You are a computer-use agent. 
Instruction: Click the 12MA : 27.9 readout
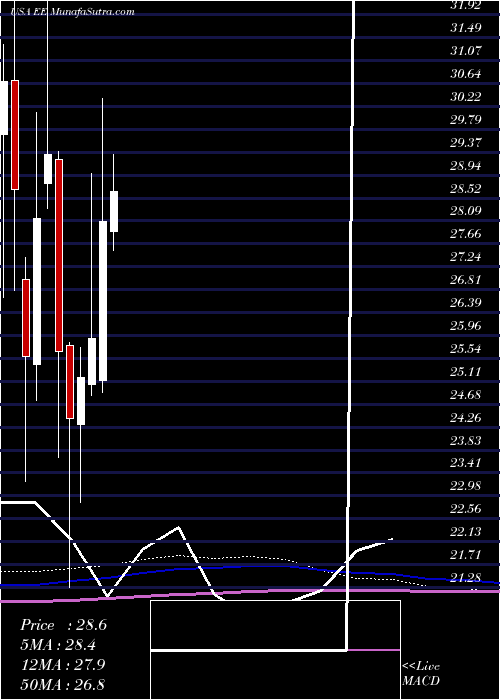(x=63, y=664)
